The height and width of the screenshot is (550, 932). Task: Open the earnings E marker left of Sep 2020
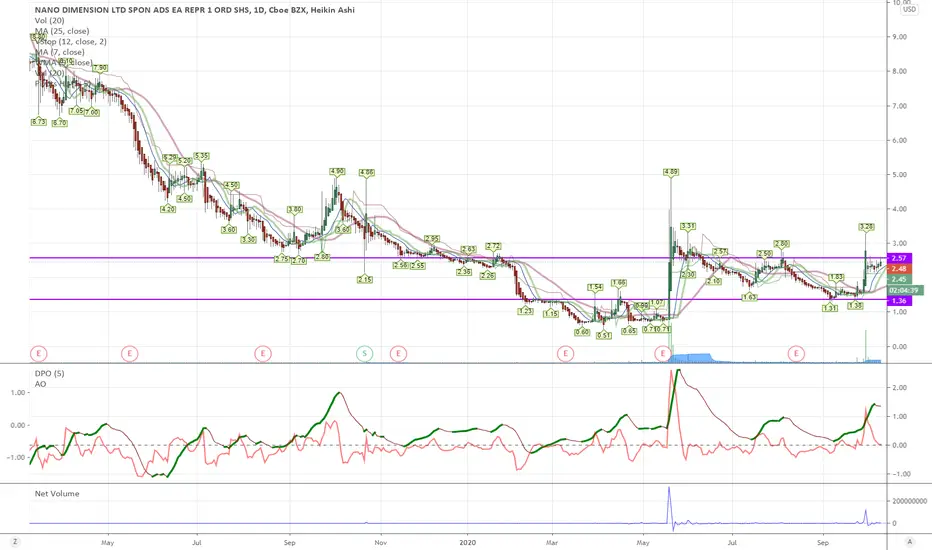click(x=796, y=354)
